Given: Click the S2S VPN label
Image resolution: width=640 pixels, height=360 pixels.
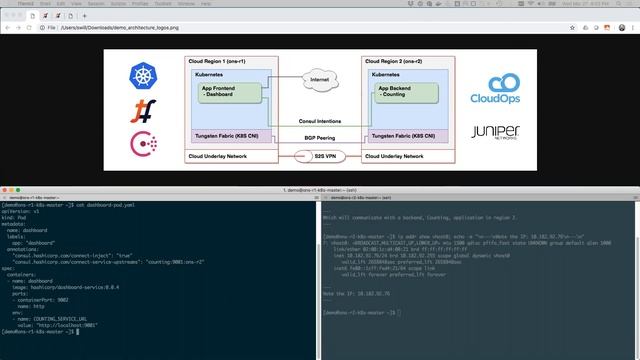Looking at the screenshot, I should pos(325,156).
